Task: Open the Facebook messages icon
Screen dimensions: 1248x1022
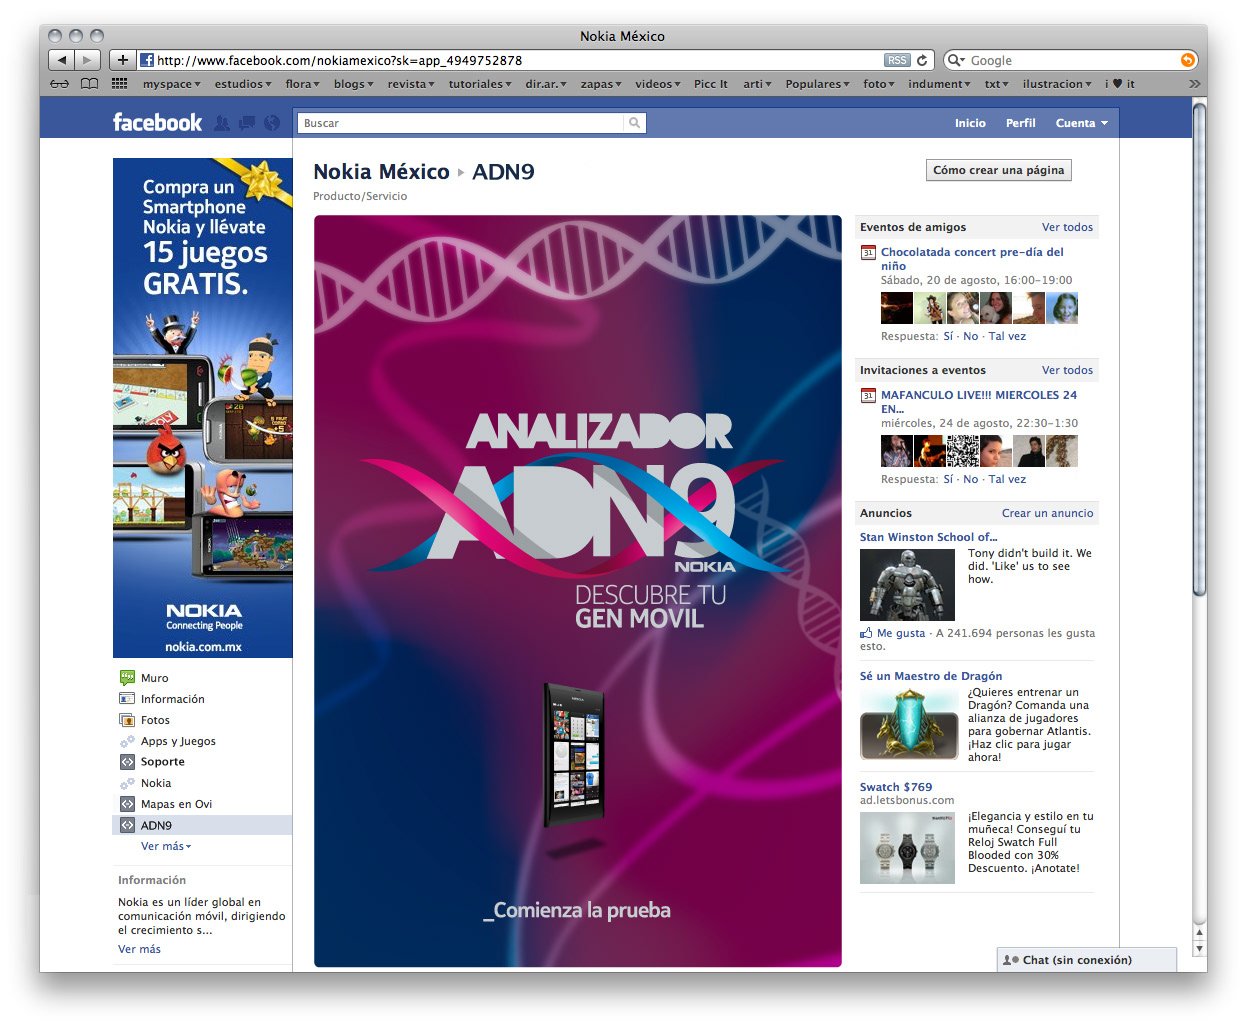Action: [x=246, y=123]
